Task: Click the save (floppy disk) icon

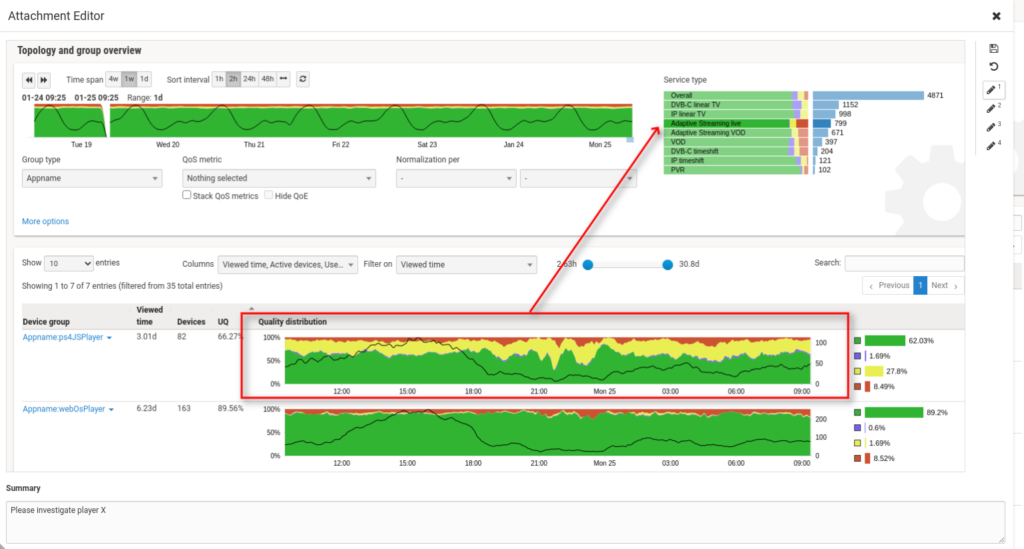Action: pos(993,49)
